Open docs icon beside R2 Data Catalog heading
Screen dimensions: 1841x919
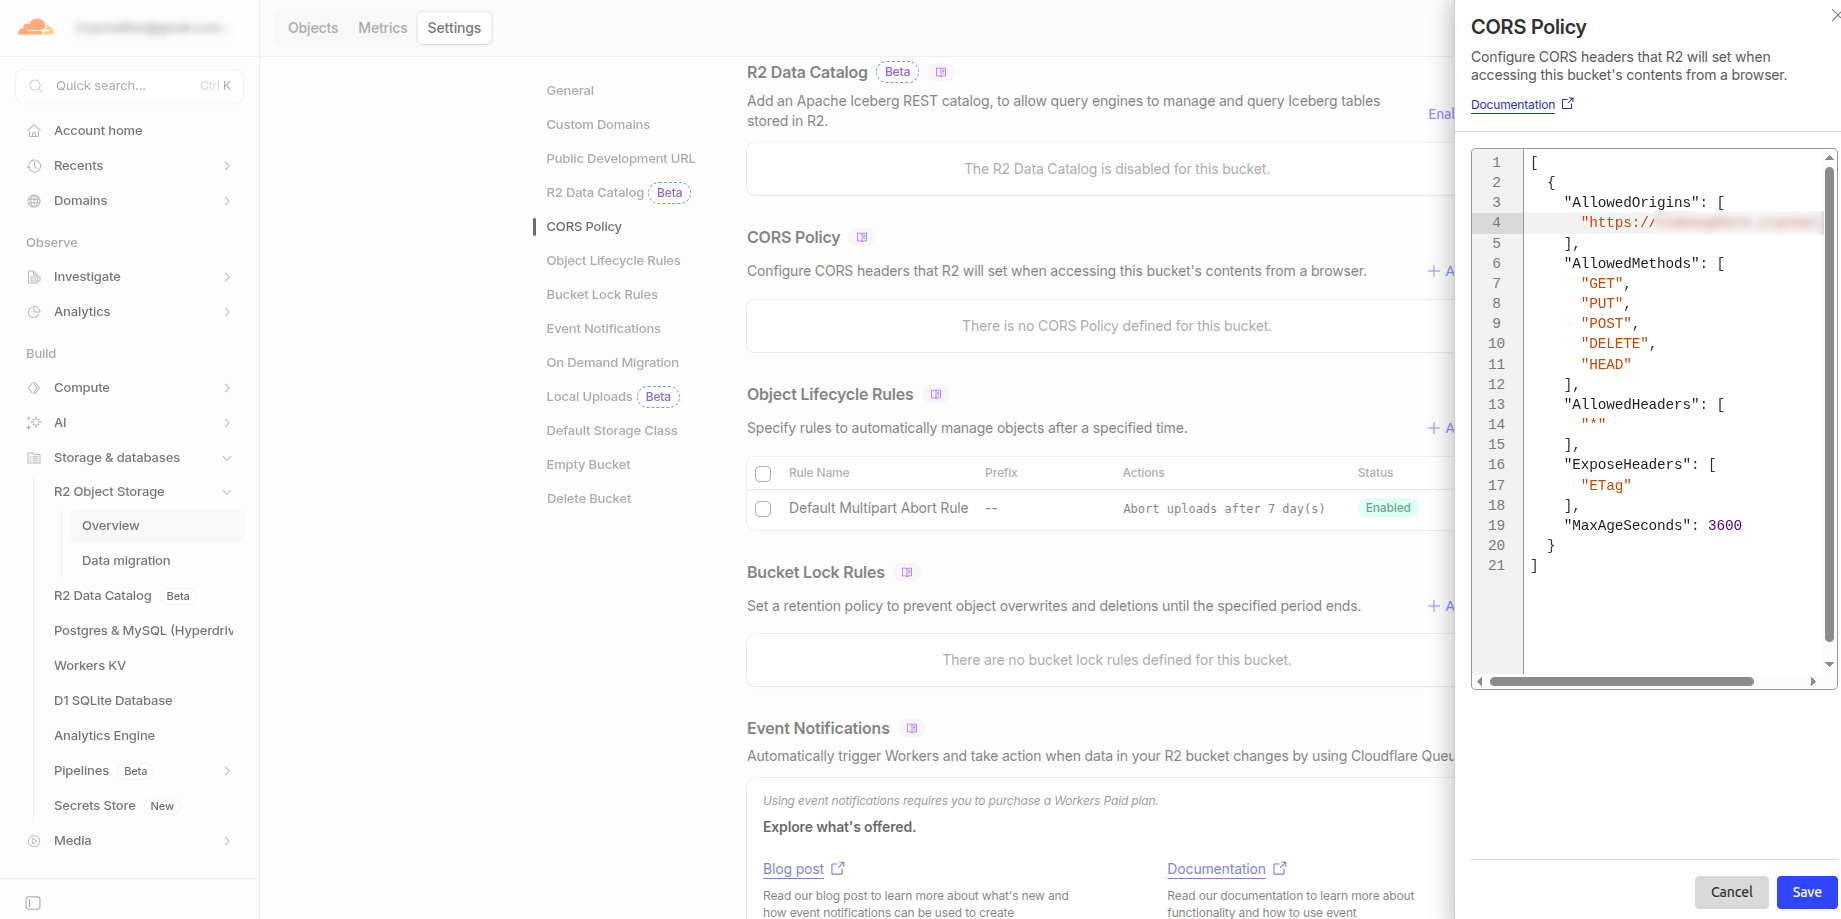tap(941, 72)
